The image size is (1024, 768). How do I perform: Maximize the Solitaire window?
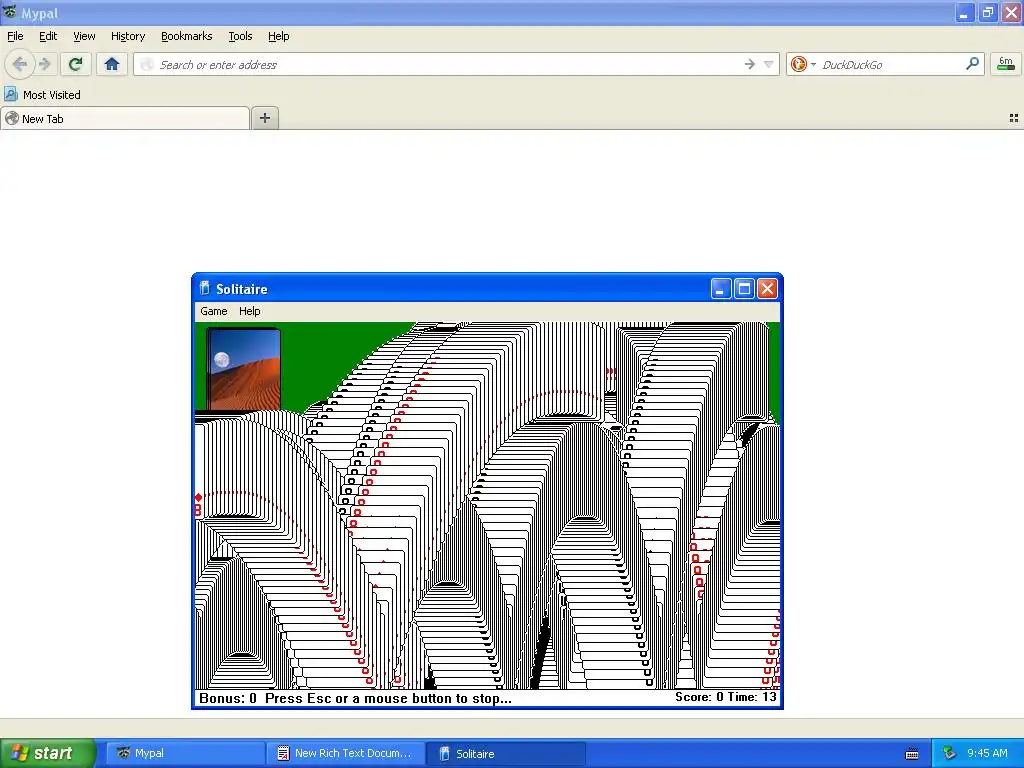[x=744, y=289]
